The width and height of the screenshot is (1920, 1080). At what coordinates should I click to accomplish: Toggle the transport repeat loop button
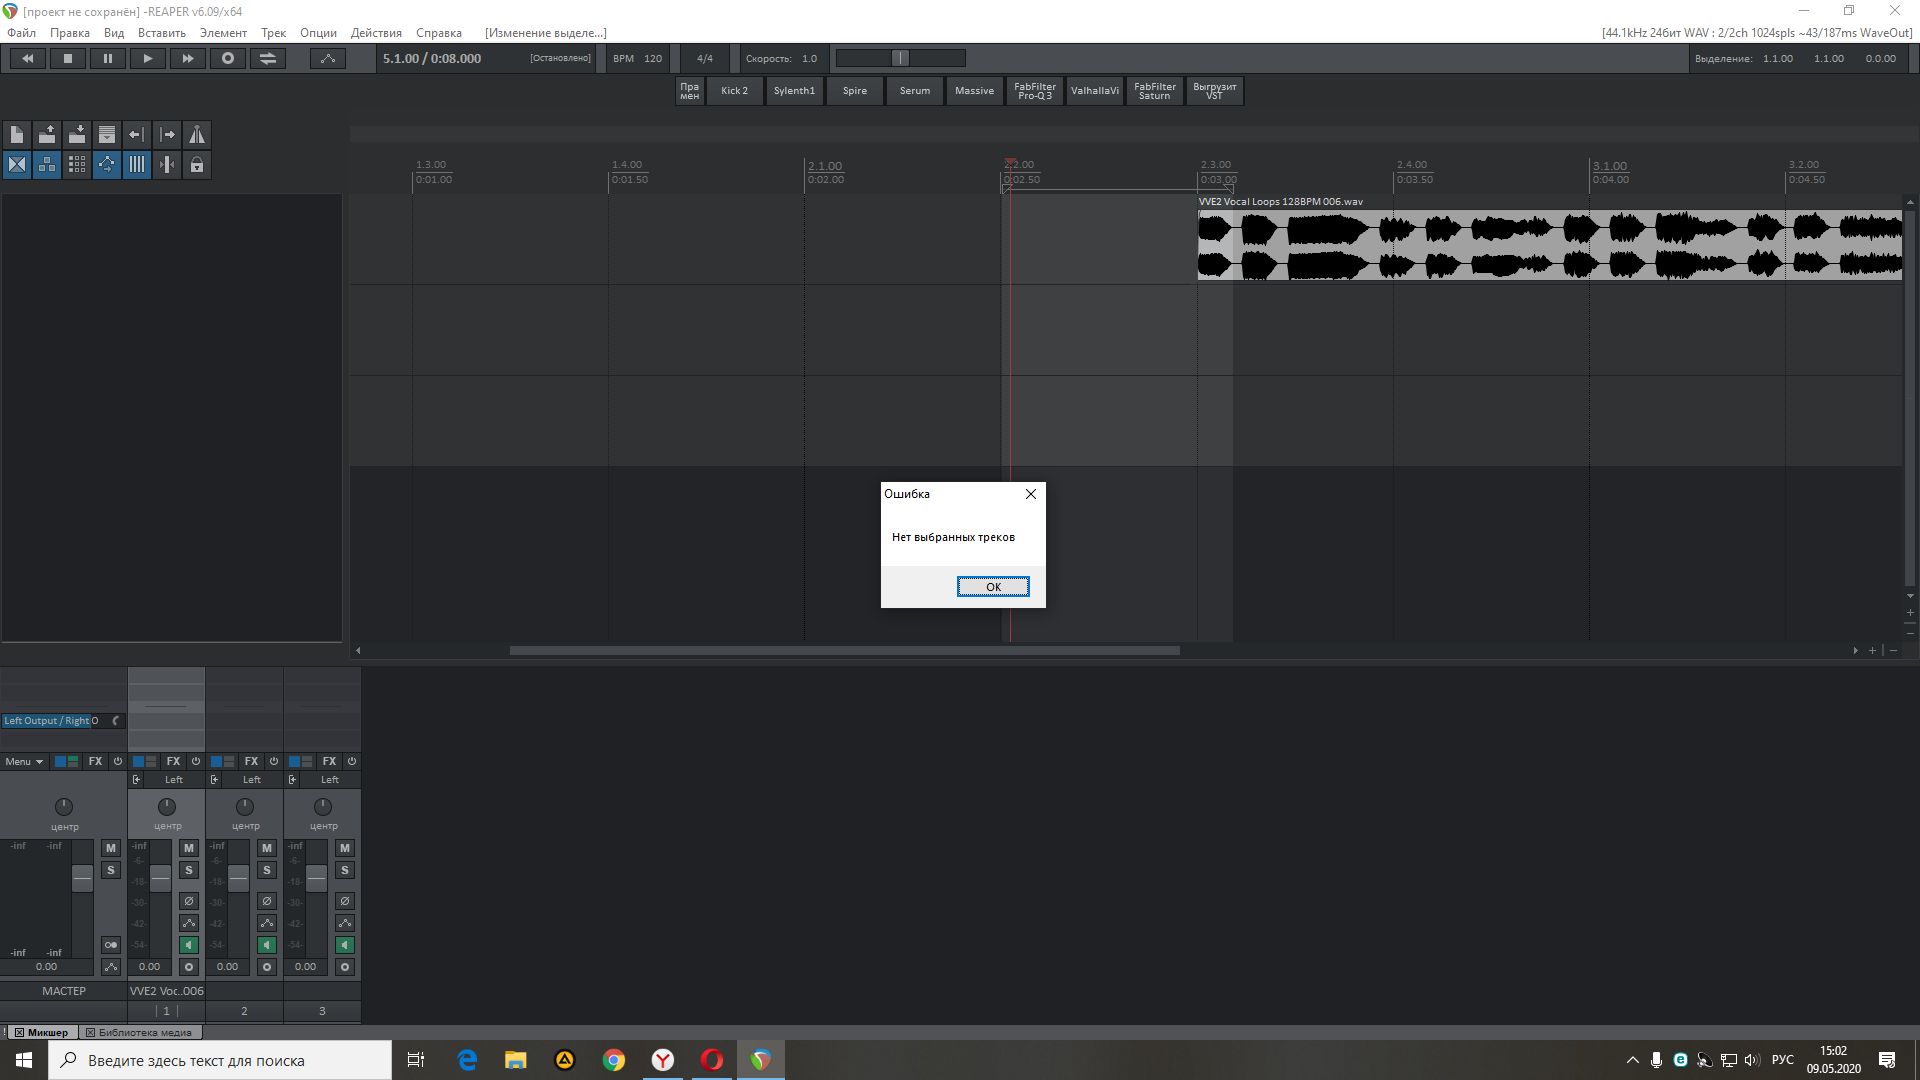[x=268, y=59]
